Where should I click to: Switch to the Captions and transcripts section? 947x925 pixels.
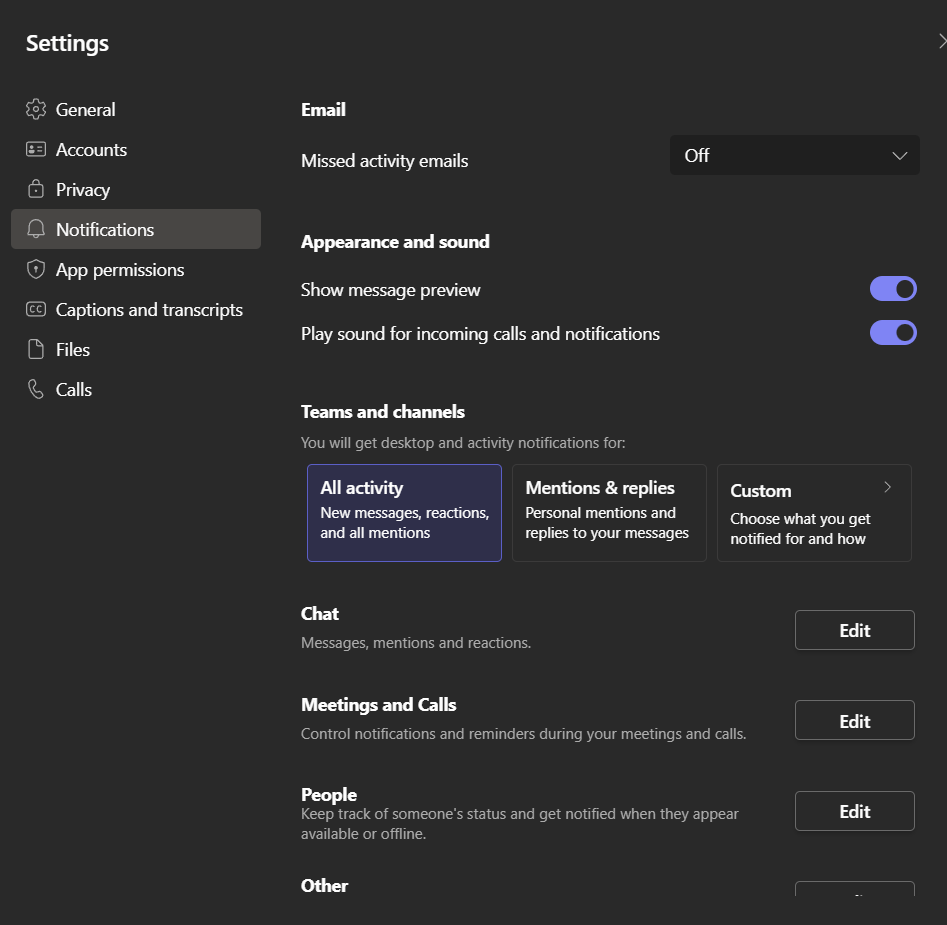click(x=149, y=309)
